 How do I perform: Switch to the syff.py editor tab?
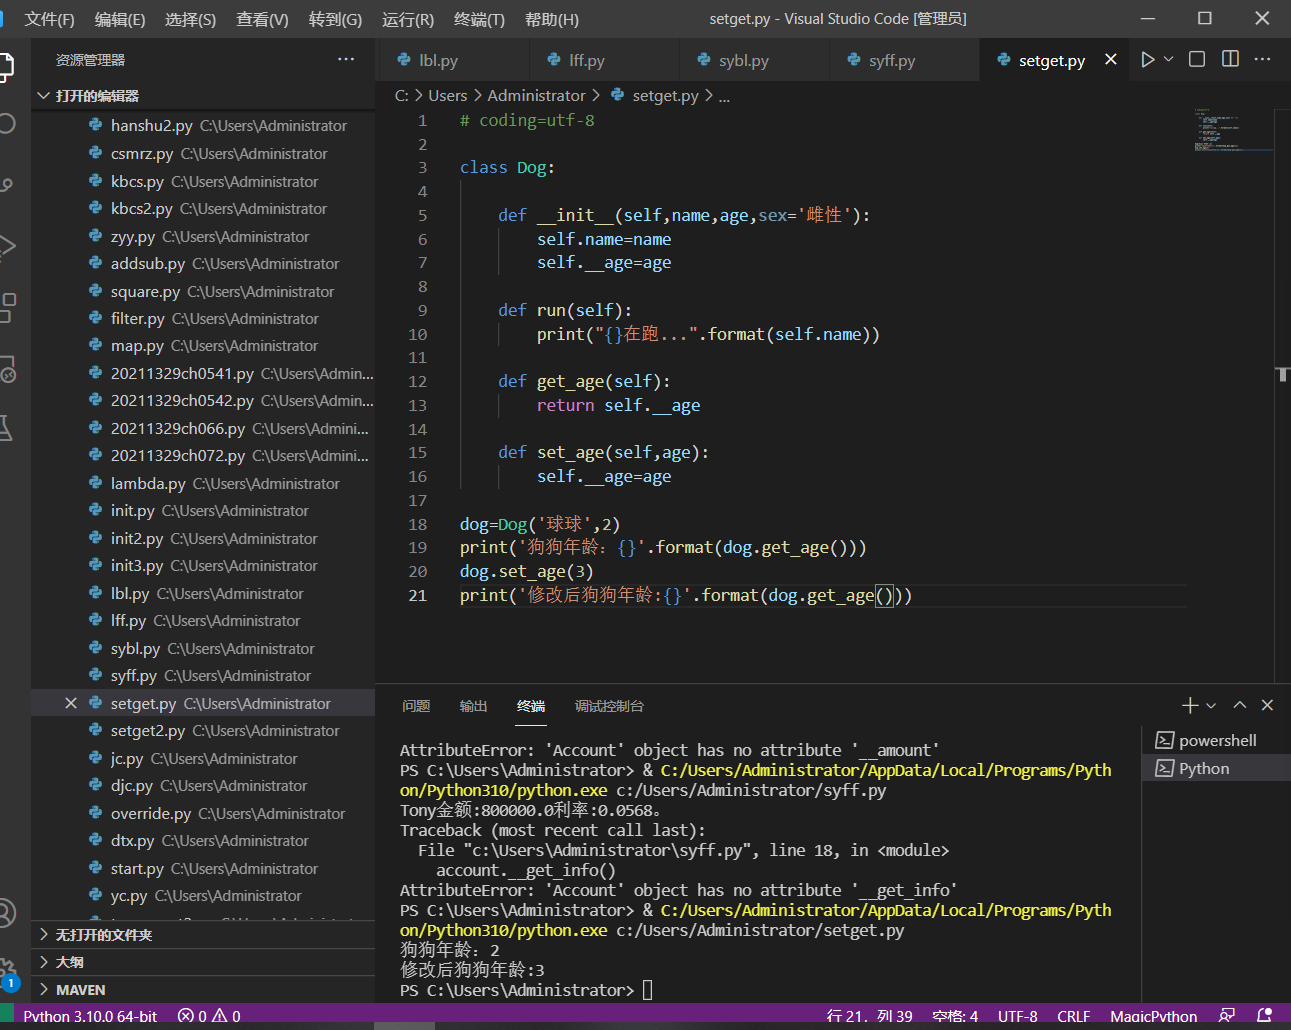(x=891, y=61)
